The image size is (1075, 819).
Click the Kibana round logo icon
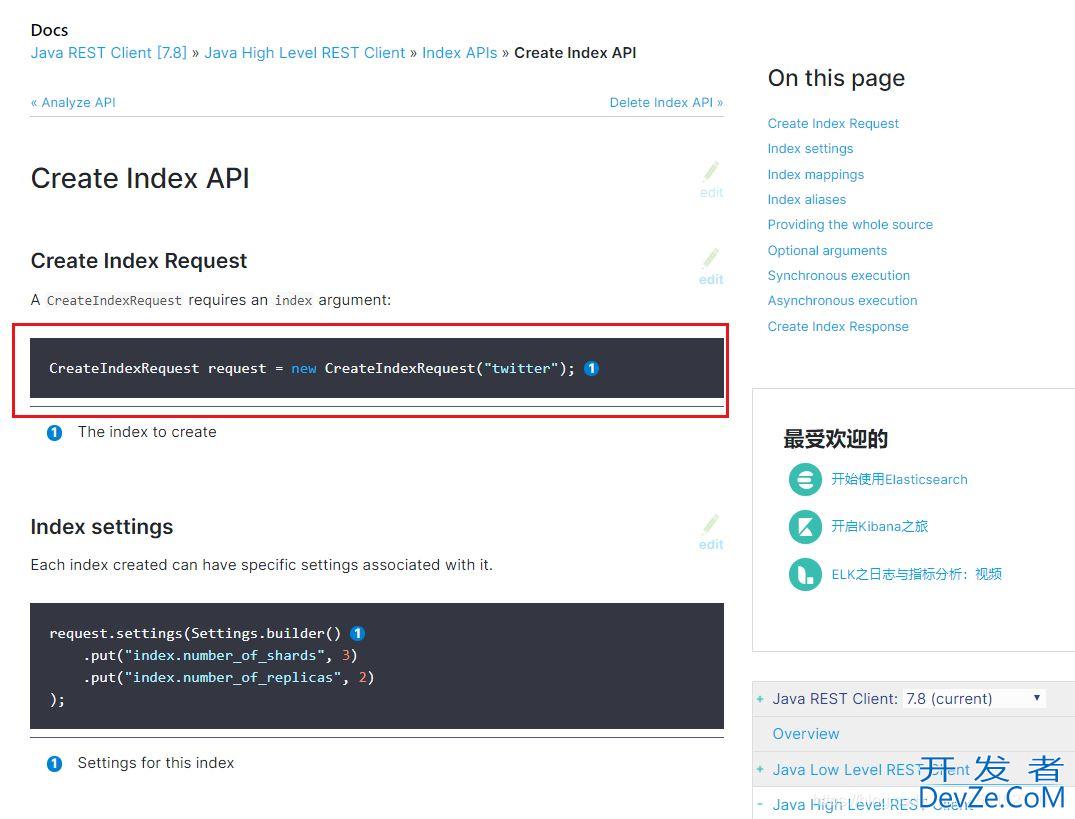click(805, 526)
